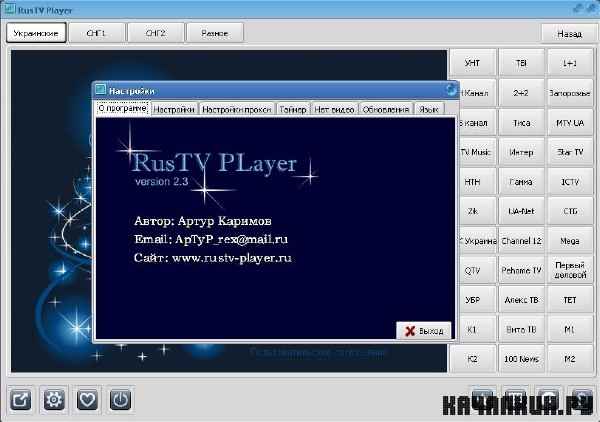This screenshot has width=600, height=422.
Task: Select the Интер channel
Action: [x=521, y=152]
